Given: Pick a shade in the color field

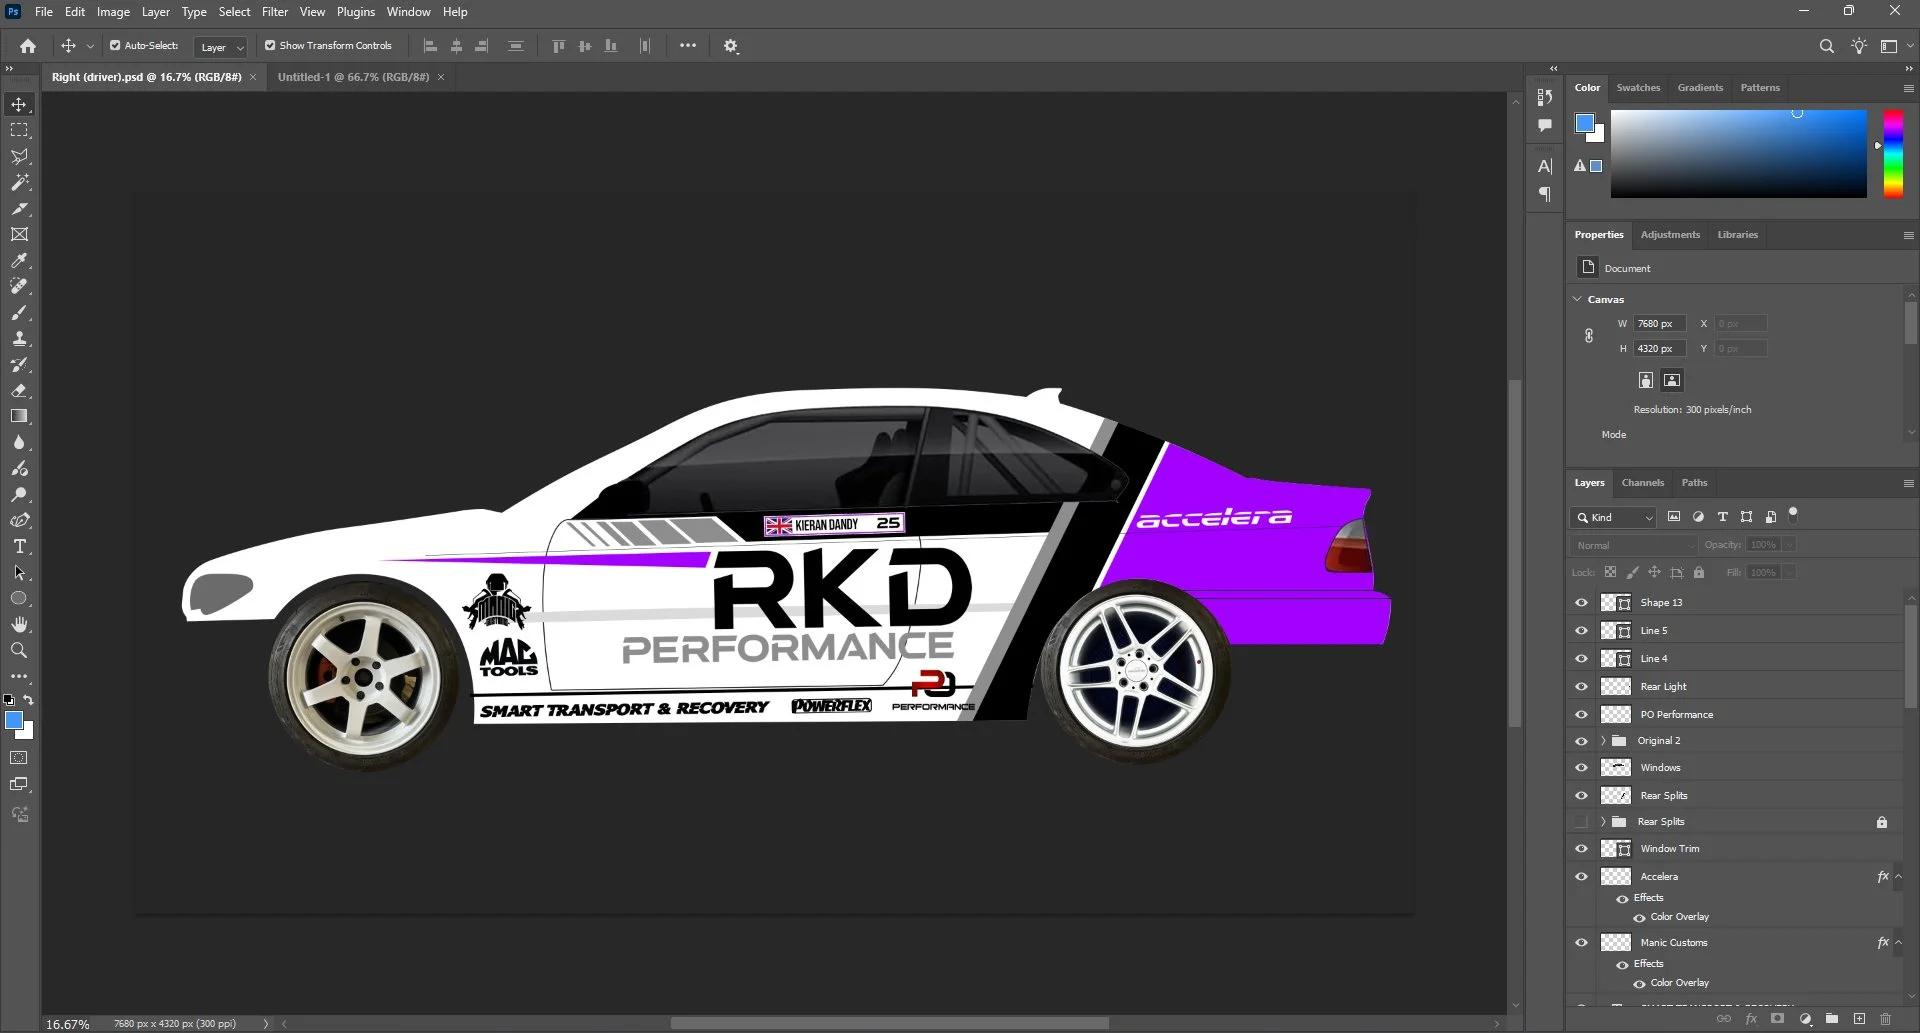Looking at the screenshot, I should 1738,153.
